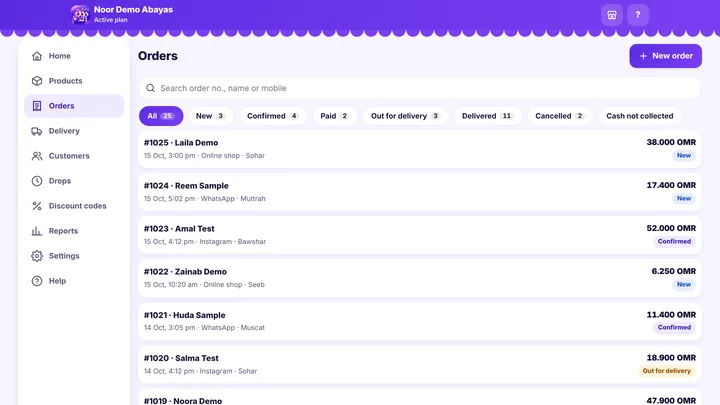The height and width of the screenshot is (405, 720).
Task: Click '15 Oct, 3:00 pm · Online shop · Sohar'
Action: click(x=204, y=156)
